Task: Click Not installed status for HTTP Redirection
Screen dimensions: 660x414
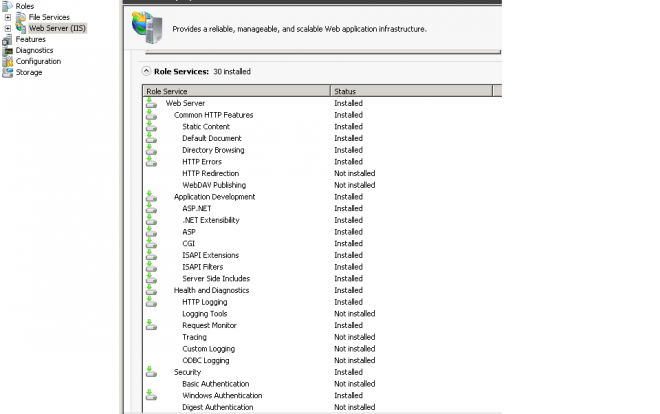Action: pos(354,173)
